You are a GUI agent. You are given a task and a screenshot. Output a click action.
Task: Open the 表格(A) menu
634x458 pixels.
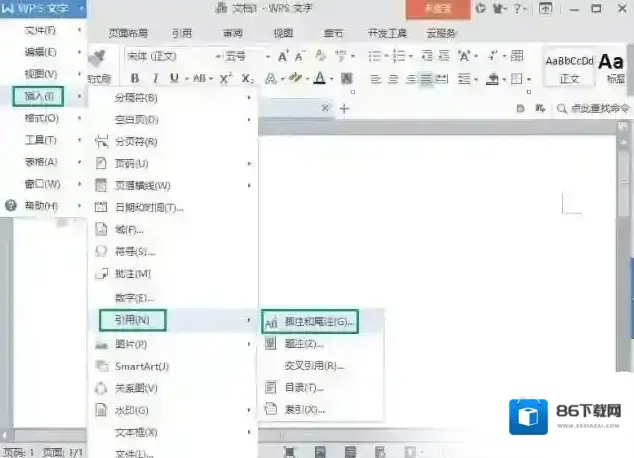coord(43,162)
